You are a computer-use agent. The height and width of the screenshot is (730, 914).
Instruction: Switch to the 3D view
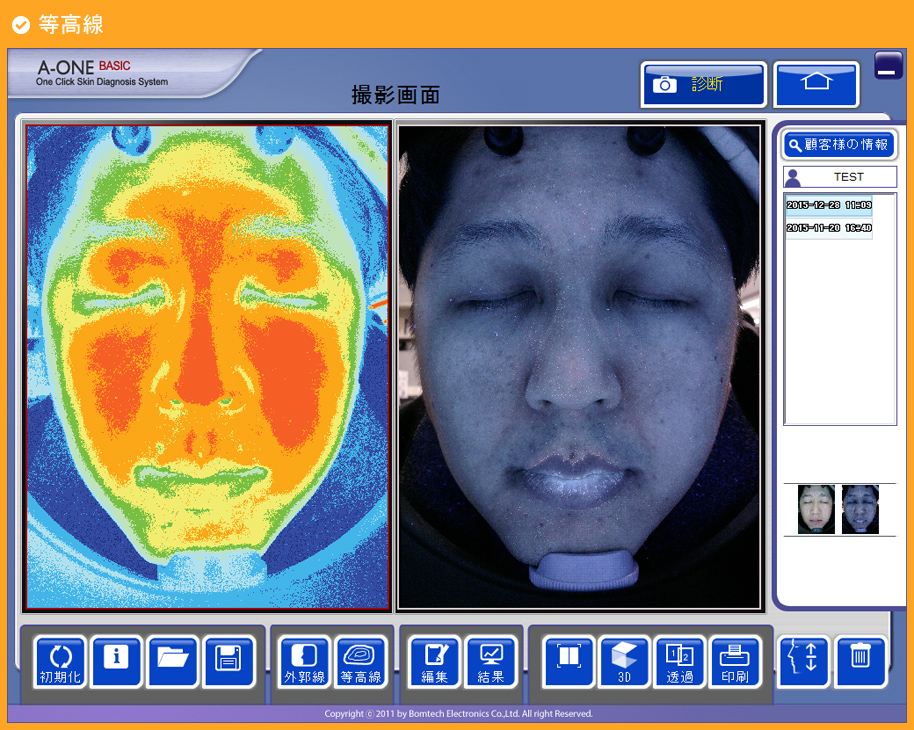coord(625,662)
